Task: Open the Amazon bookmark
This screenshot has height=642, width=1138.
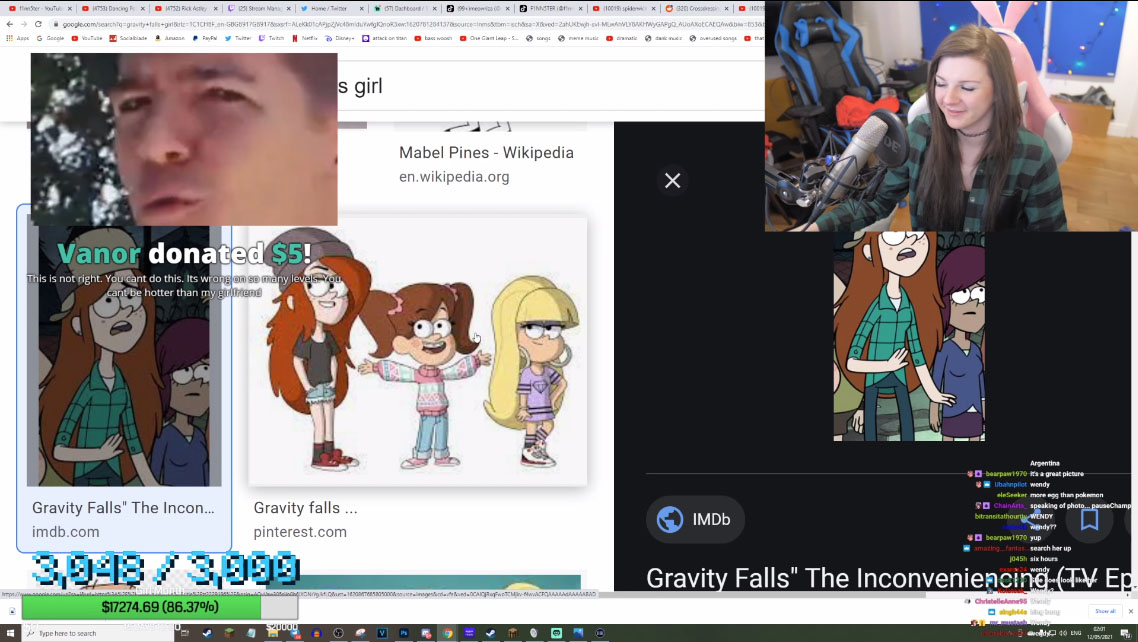Action: click(170, 38)
